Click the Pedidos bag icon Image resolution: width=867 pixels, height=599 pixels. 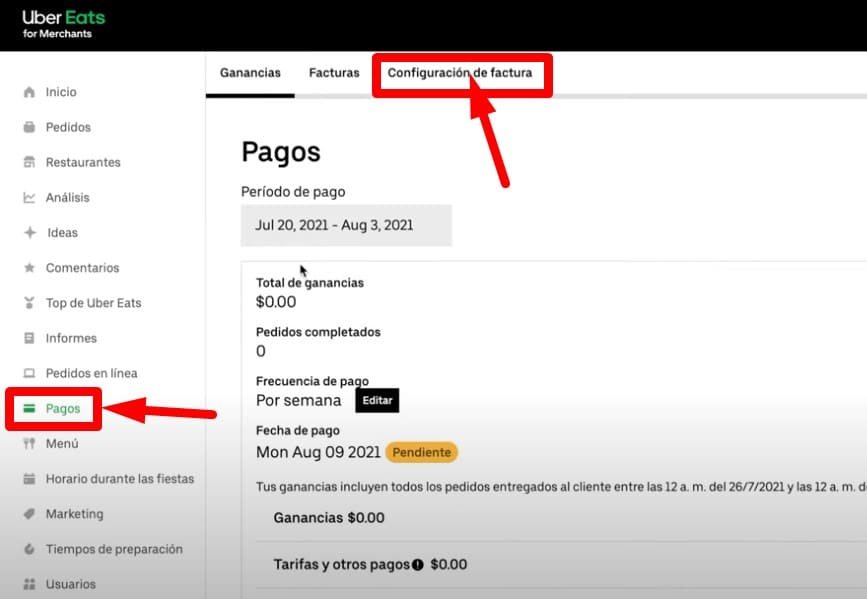(x=29, y=127)
